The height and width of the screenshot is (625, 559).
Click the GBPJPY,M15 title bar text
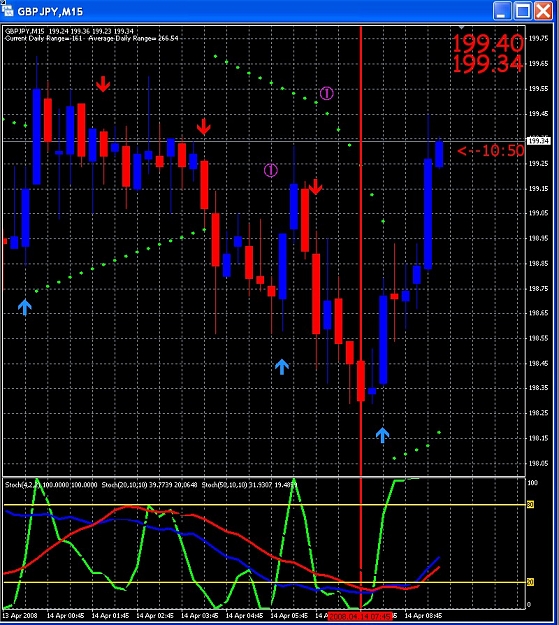[x=50, y=12]
